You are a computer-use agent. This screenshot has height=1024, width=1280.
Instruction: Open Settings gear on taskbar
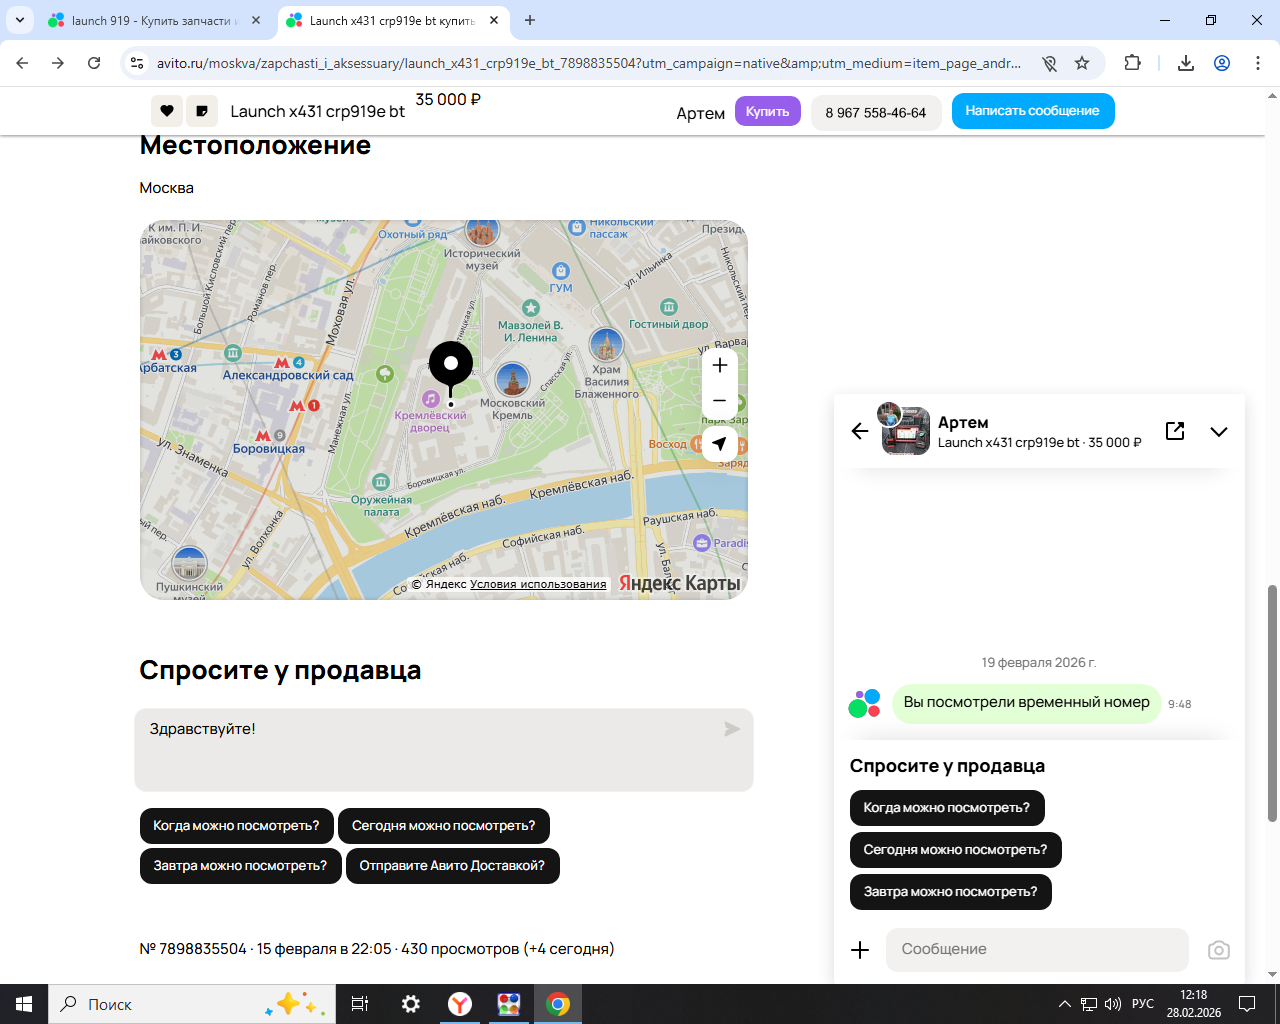point(410,1004)
